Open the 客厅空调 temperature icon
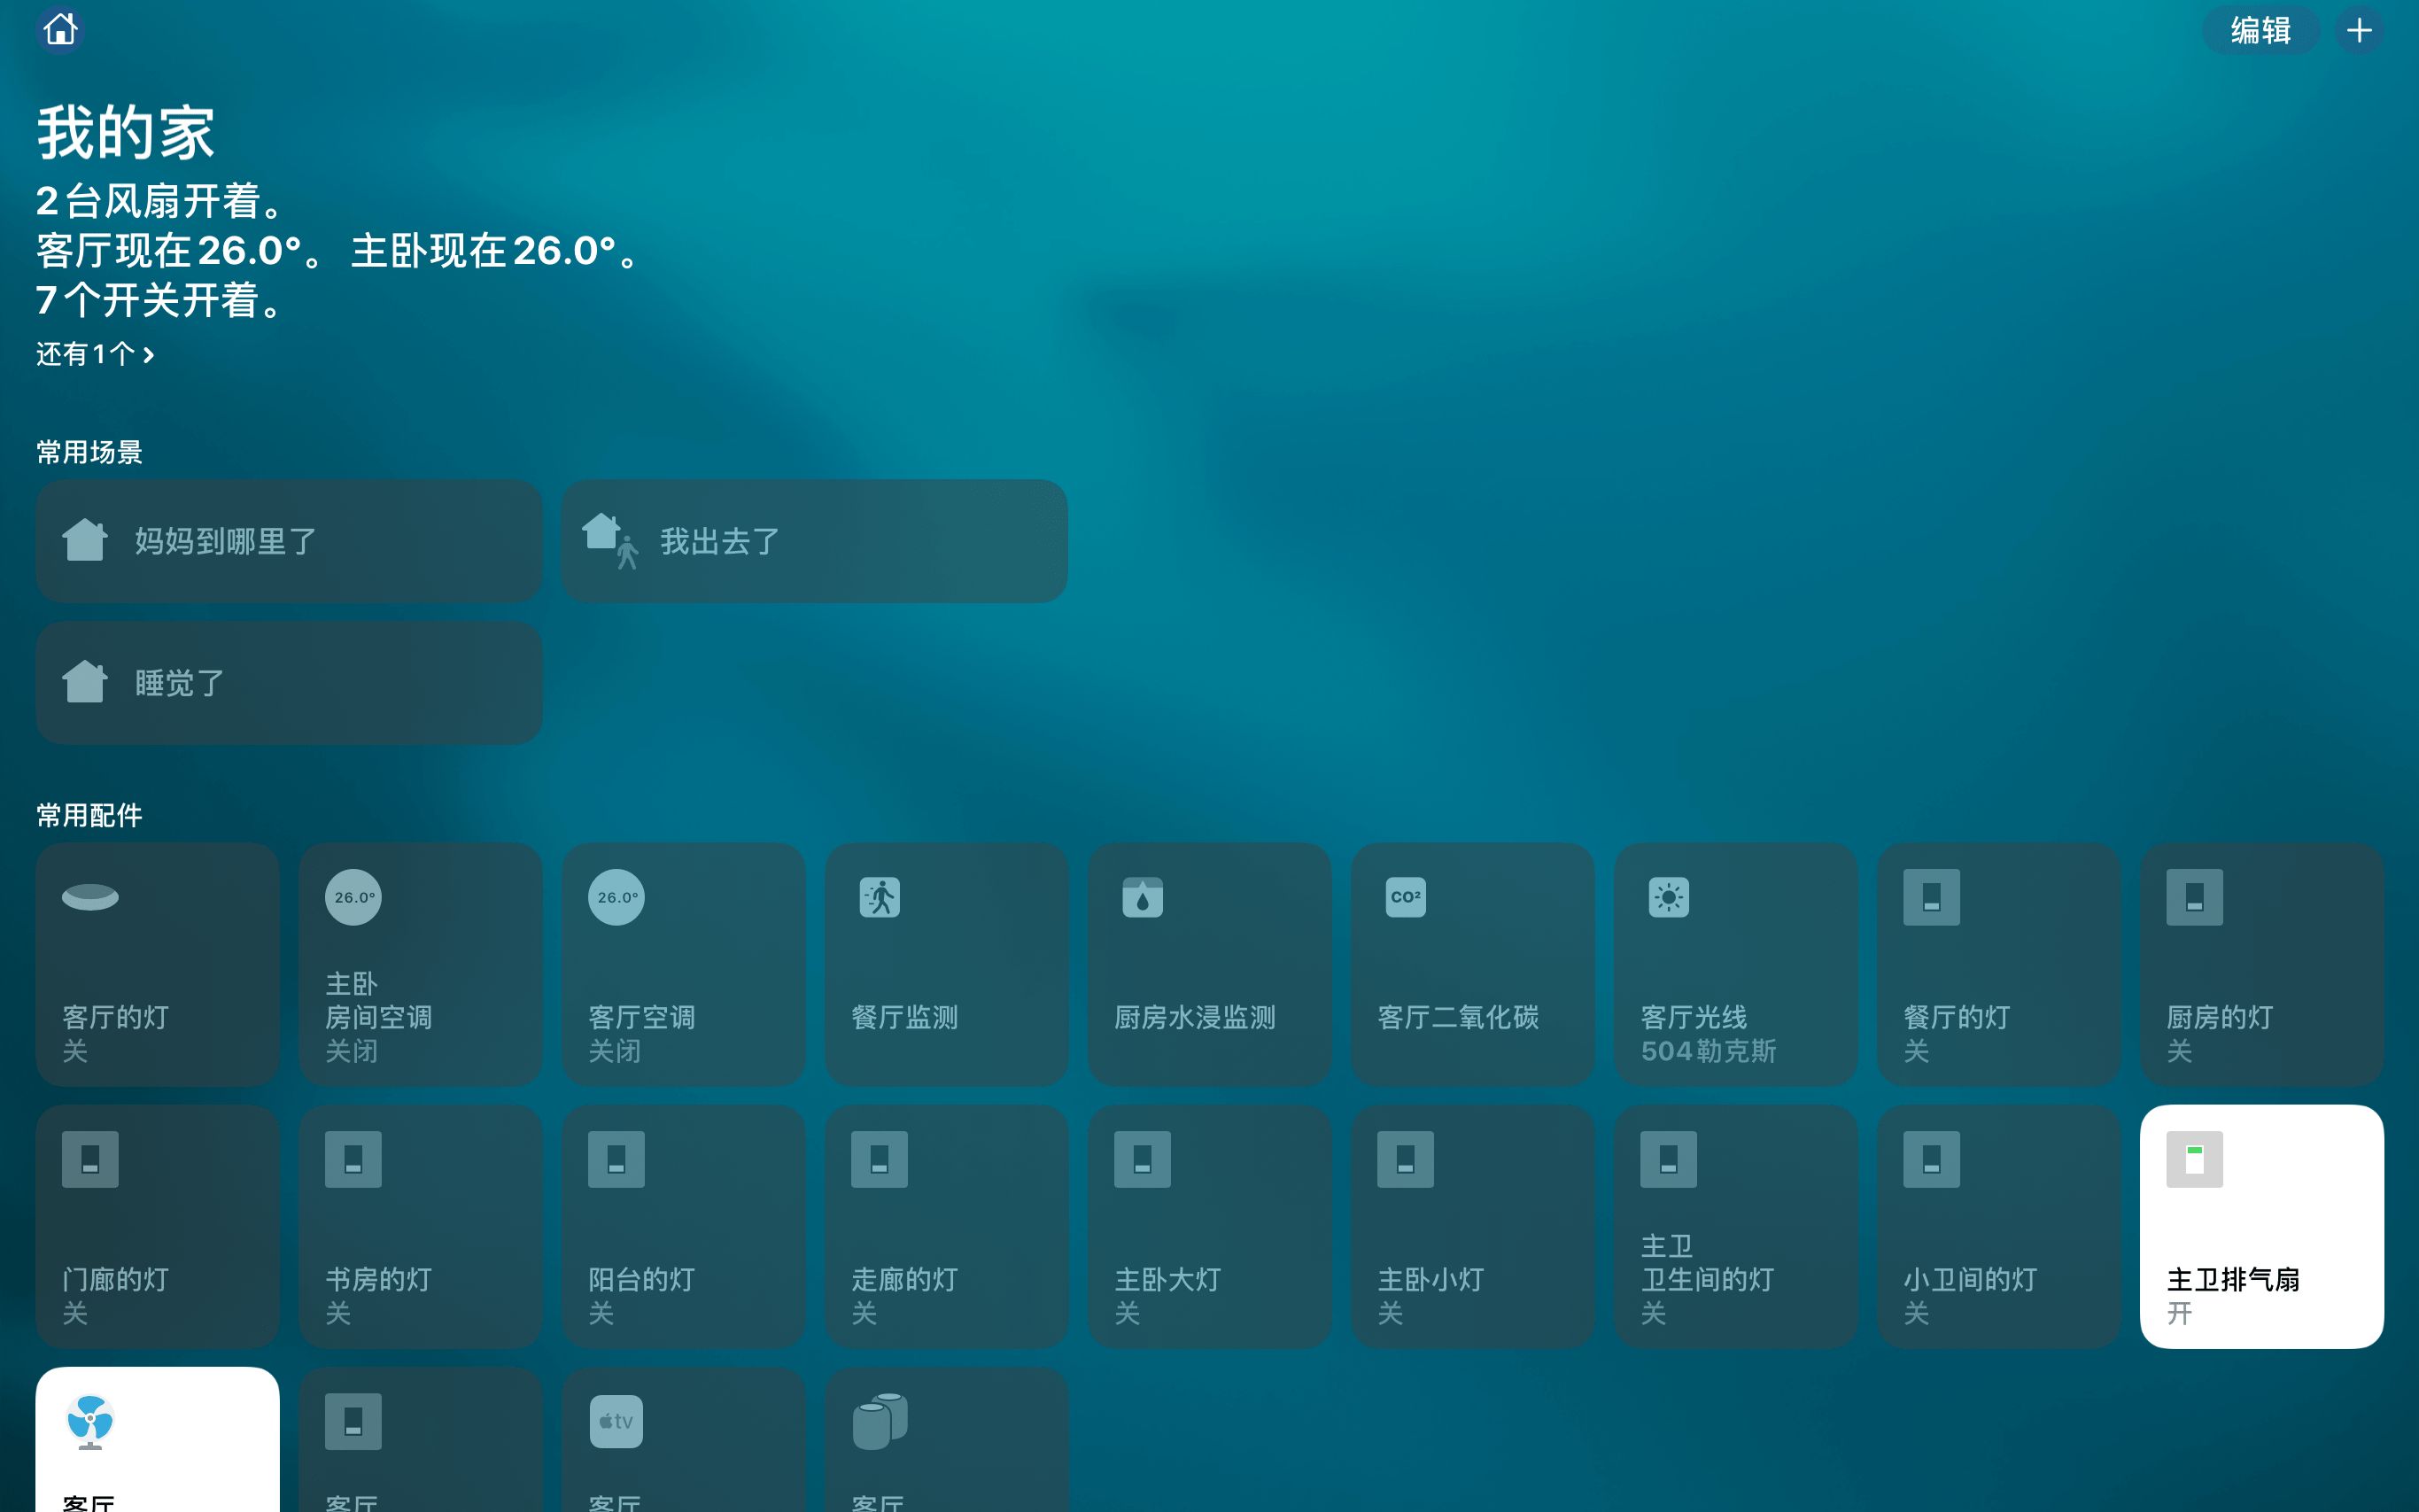Image resolution: width=2419 pixels, height=1512 pixels. 616,897
